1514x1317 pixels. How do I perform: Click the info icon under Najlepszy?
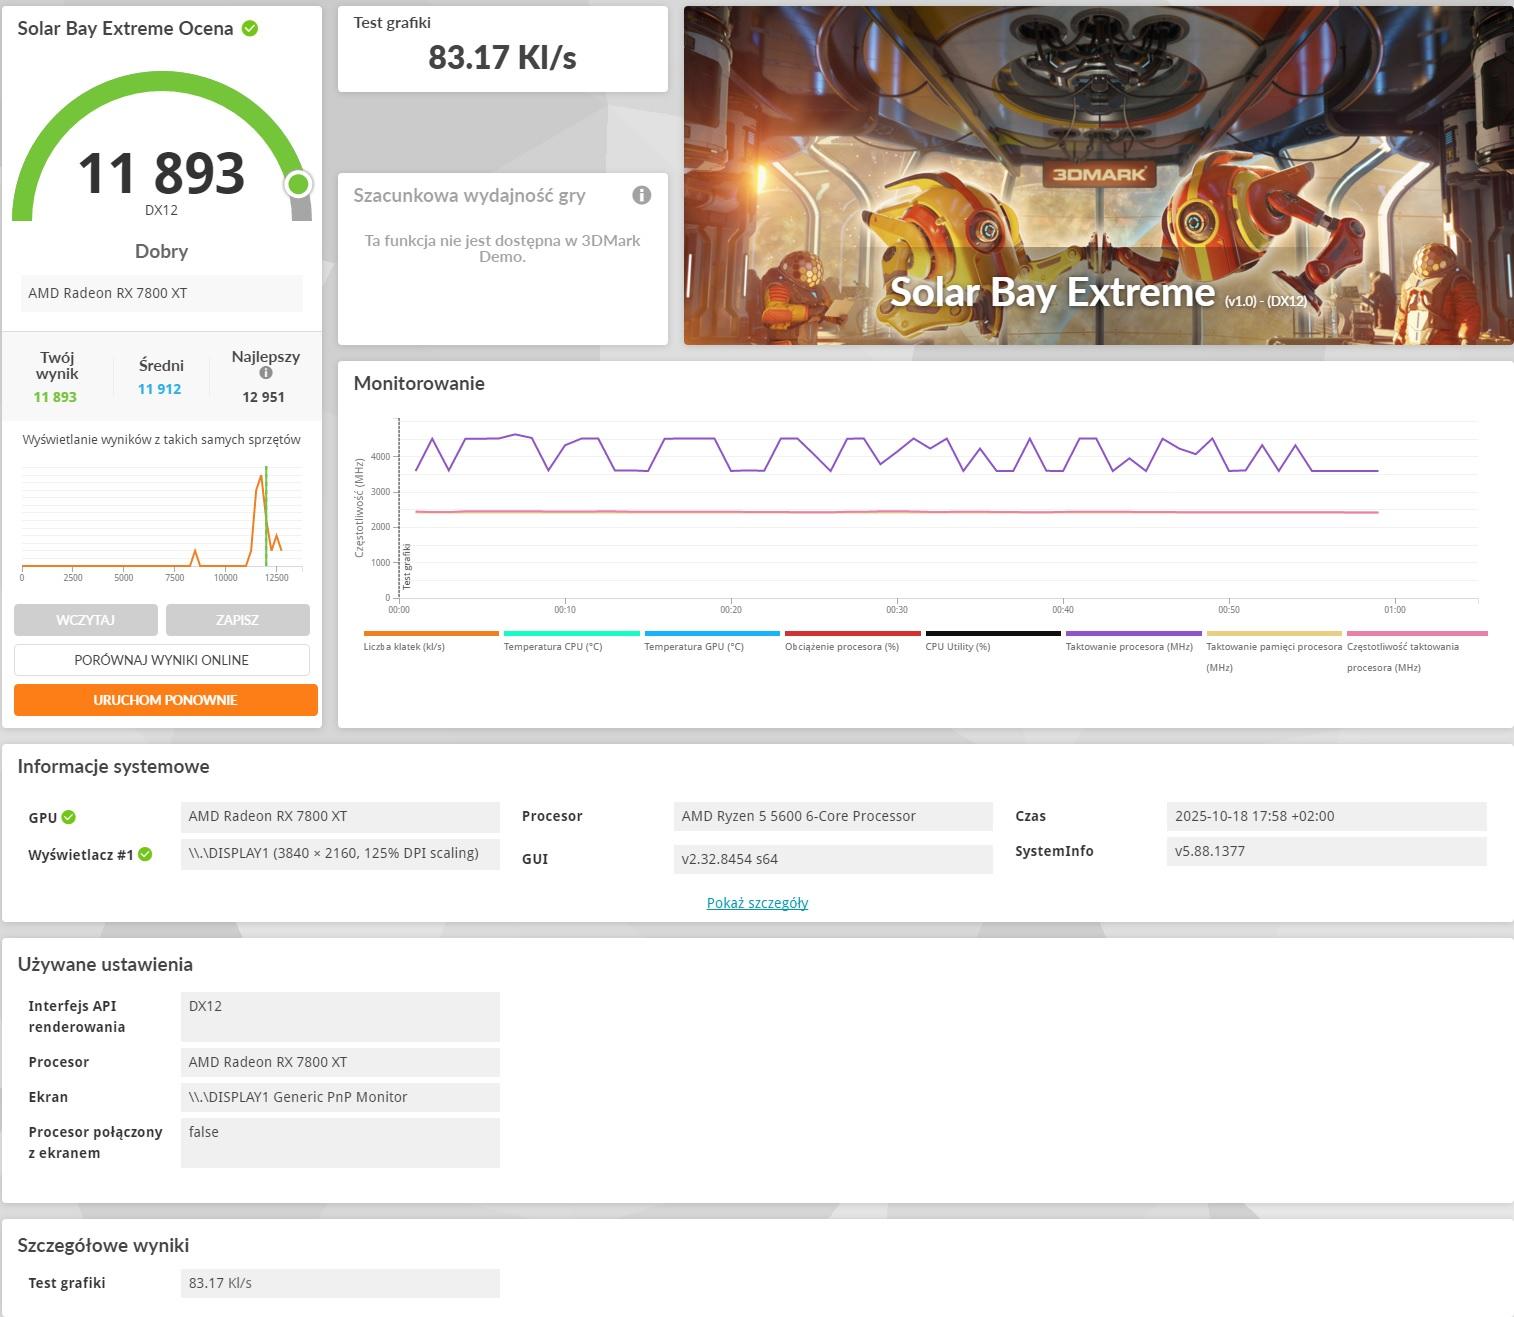266,373
